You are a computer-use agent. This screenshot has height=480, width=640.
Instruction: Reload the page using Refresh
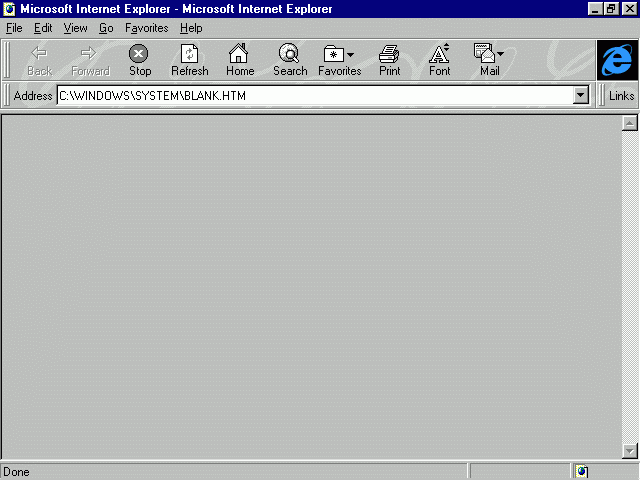click(190, 60)
